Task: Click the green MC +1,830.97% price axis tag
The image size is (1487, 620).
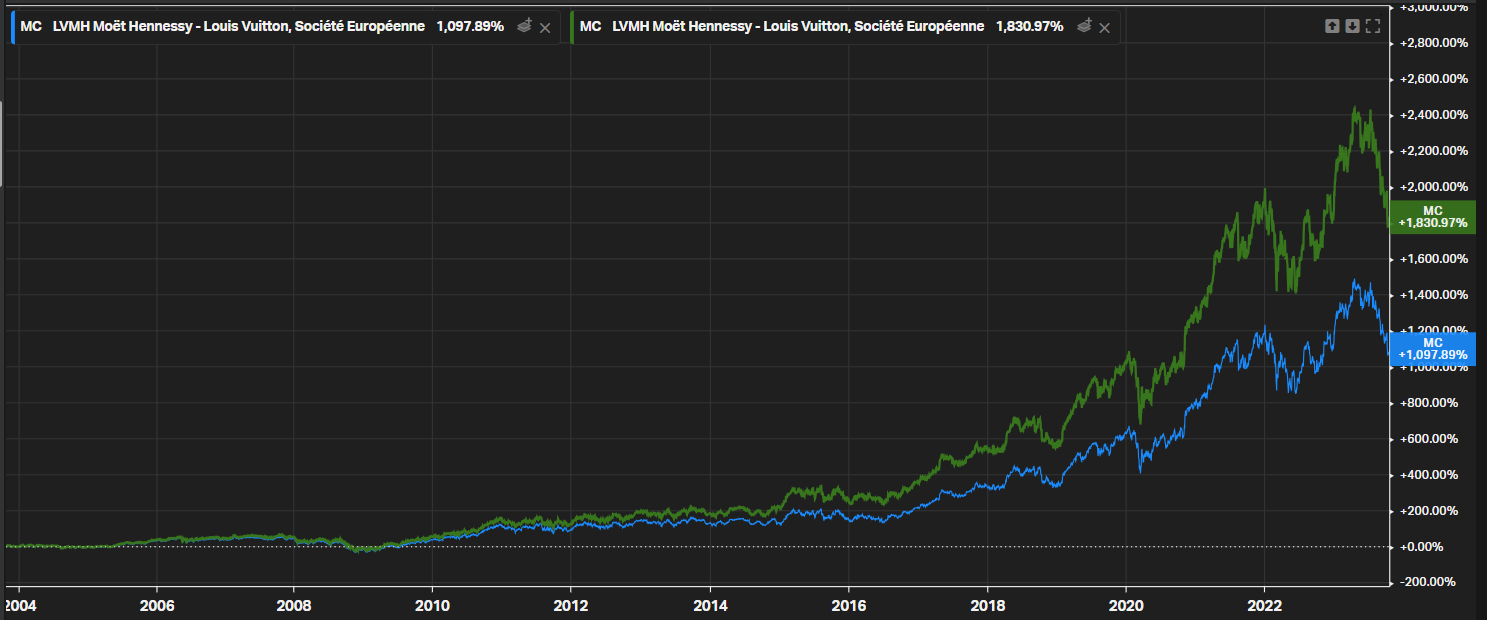Action: [x=1433, y=216]
